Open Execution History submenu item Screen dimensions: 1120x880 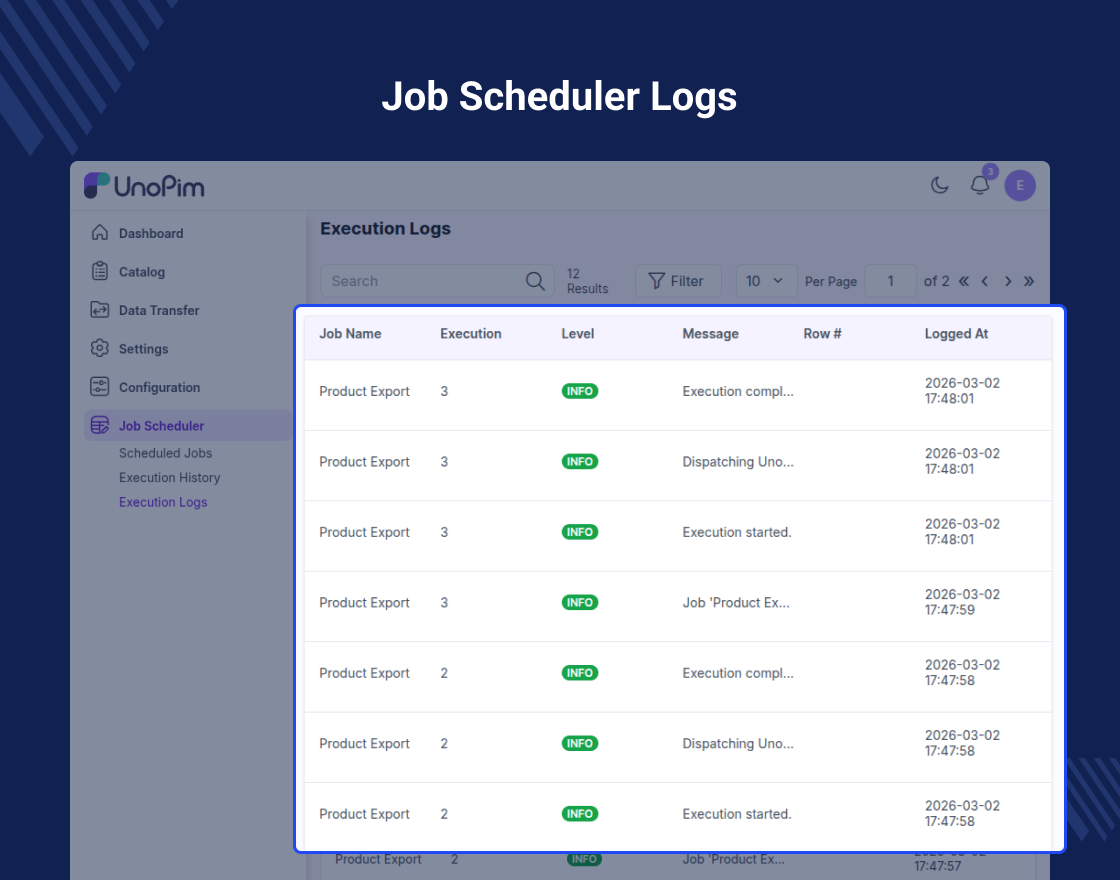click(169, 478)
